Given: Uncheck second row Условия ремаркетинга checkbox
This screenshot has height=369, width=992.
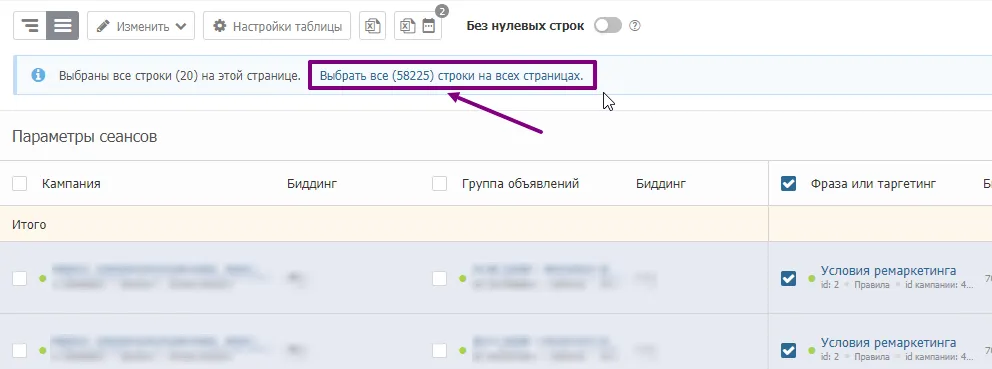Looking at the screenshot, I should tap(788, 350).
